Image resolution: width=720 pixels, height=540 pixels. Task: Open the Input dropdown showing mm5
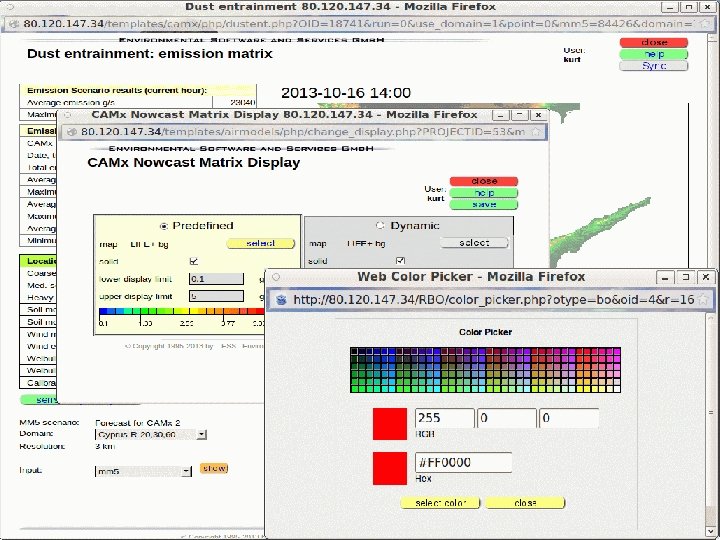pyautogui.click(x=143, y=471)
